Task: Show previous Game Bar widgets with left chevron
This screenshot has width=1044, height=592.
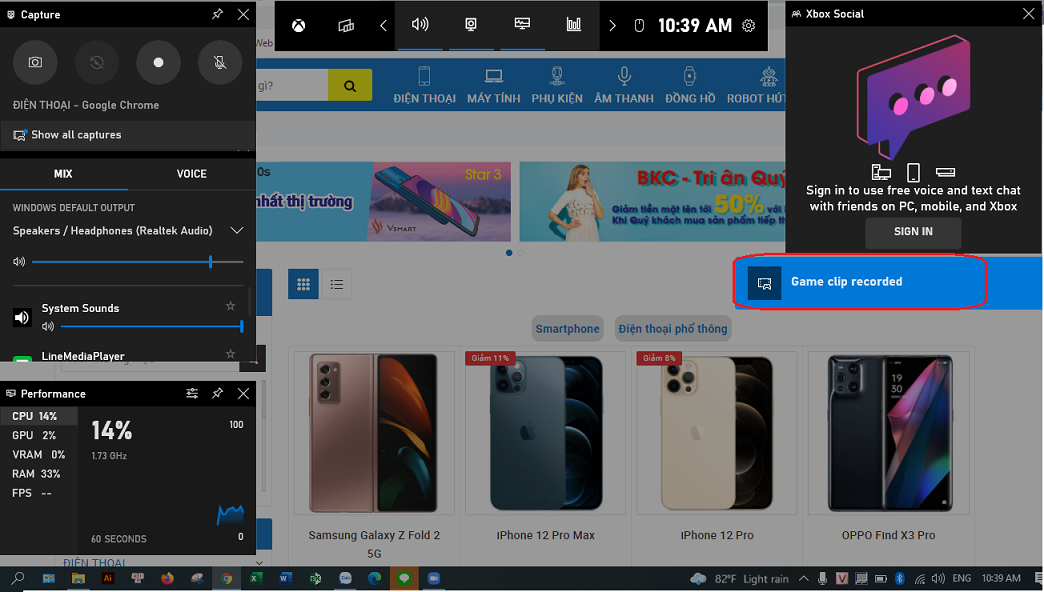Action: (383, 26)
